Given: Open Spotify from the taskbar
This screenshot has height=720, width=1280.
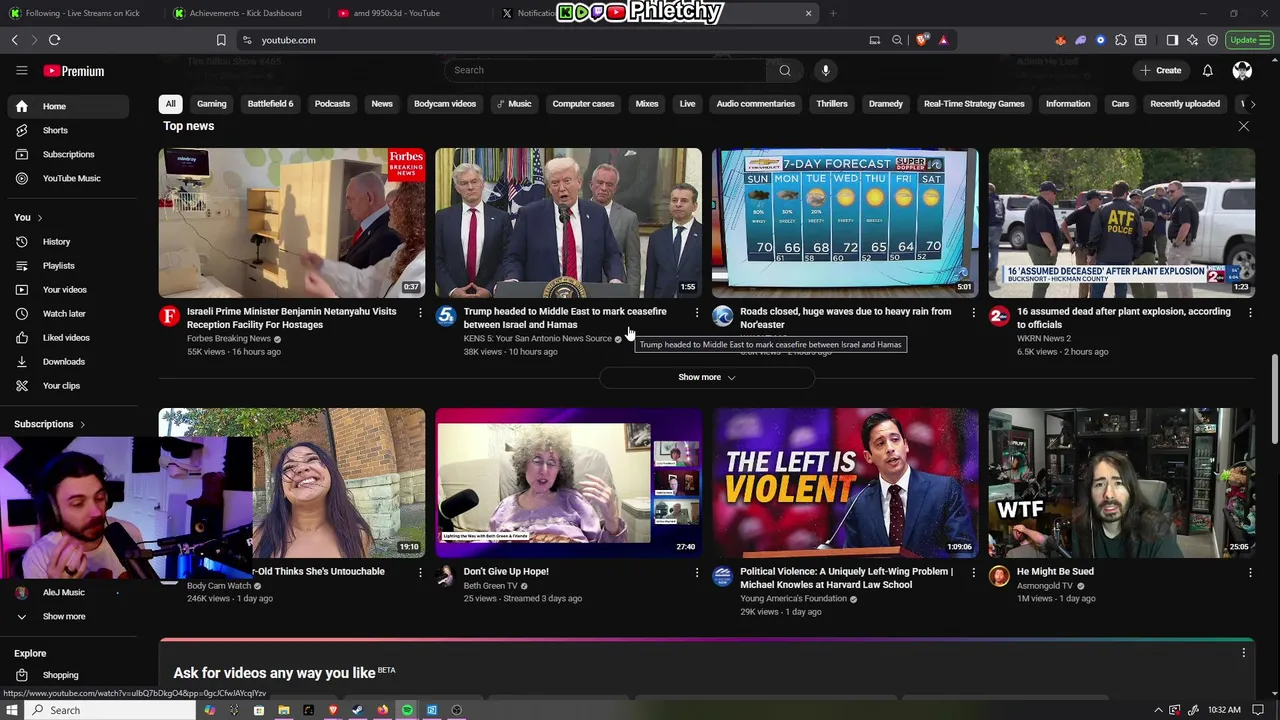Looking at the screenshot, I should (x=407, y=710).
